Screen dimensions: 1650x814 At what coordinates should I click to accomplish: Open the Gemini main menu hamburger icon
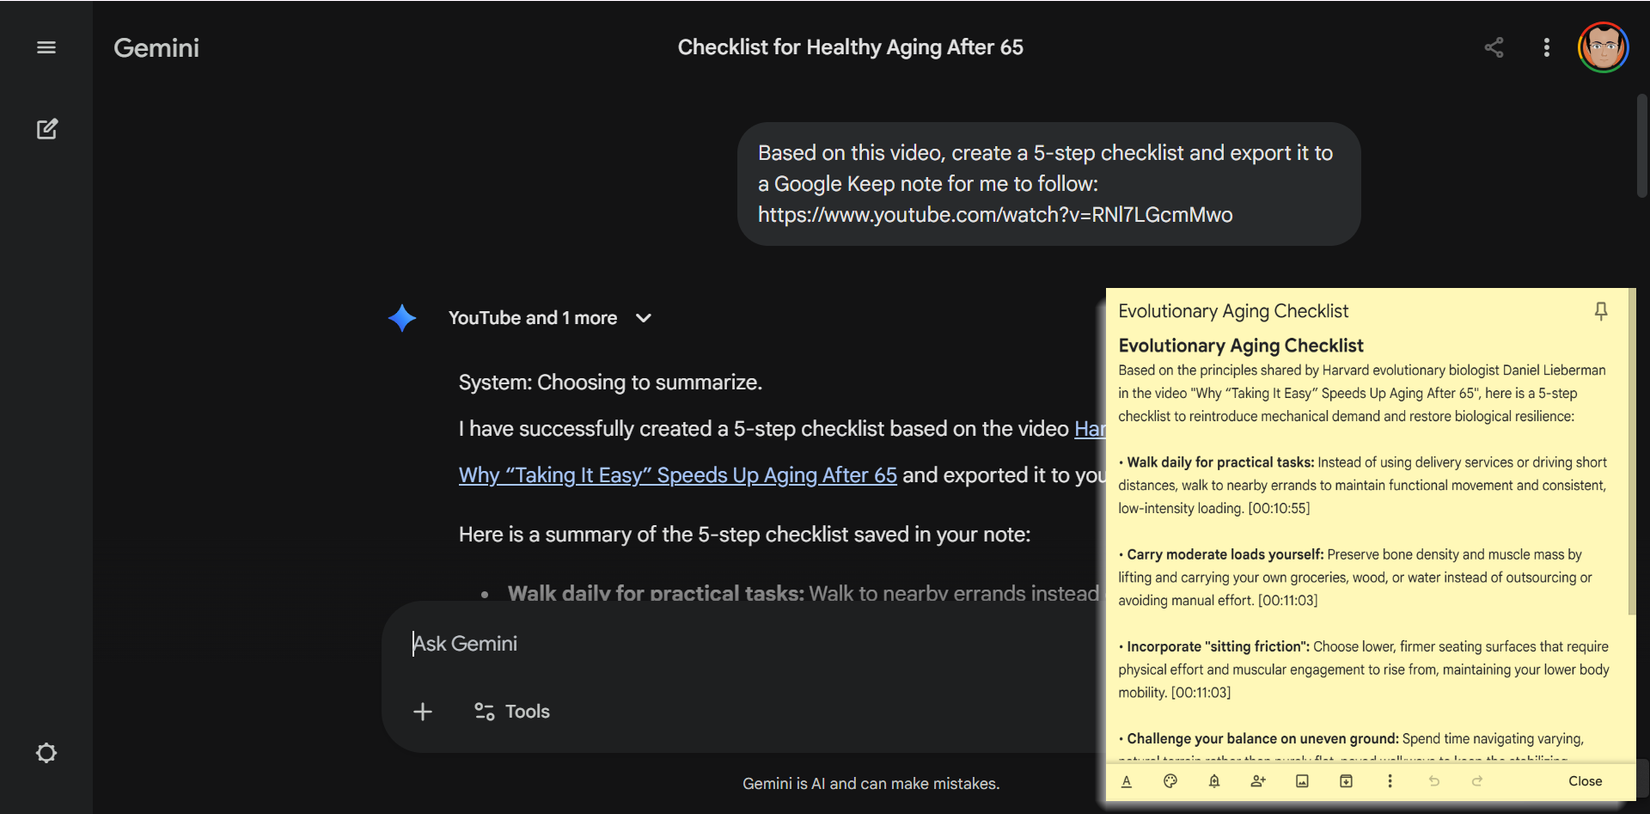[46, 47]
